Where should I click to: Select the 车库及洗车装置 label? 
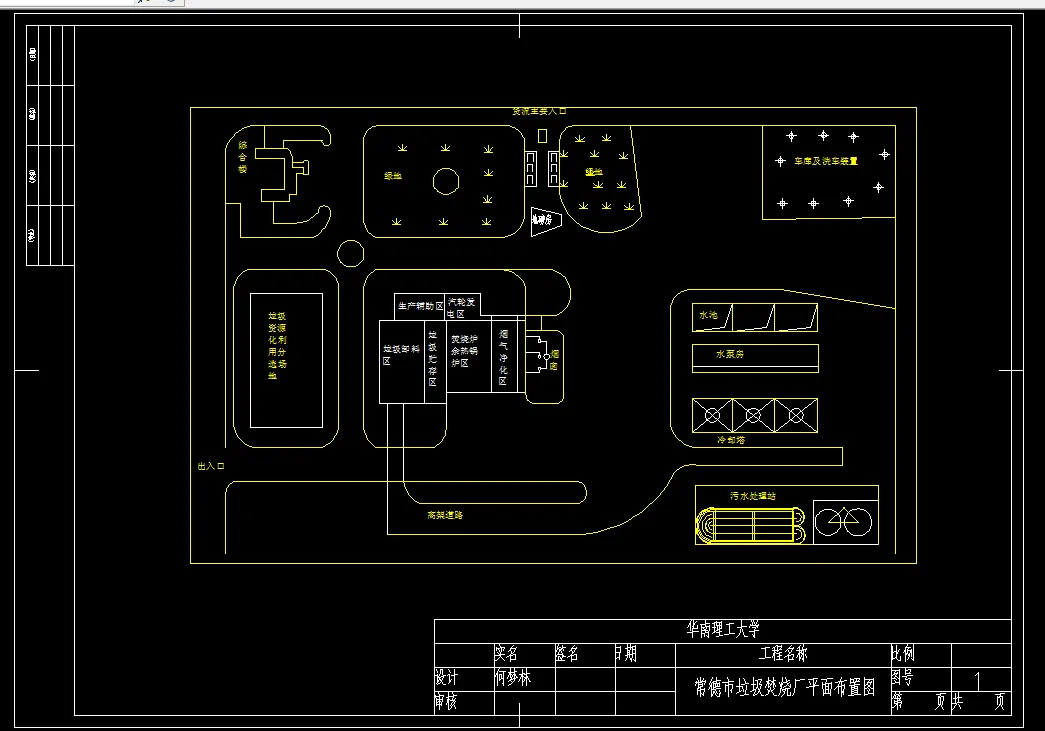[826, 161]
